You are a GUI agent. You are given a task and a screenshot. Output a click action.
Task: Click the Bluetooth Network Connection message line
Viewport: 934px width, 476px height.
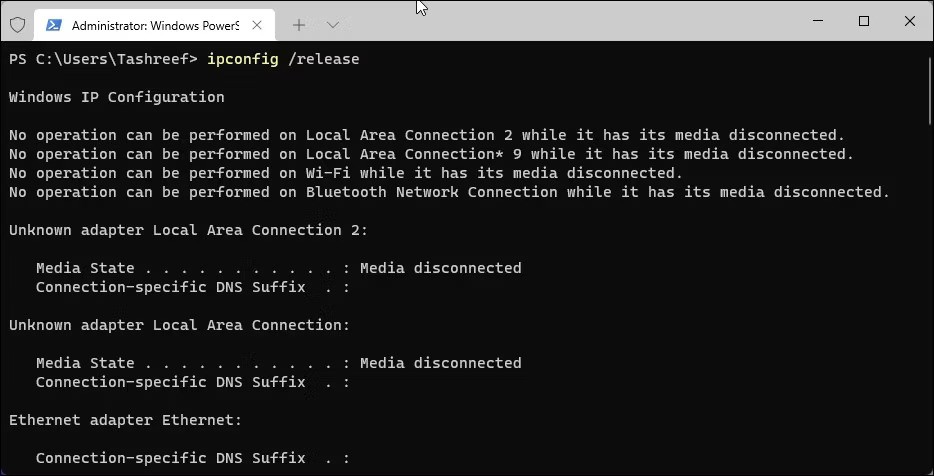(449, 192)
